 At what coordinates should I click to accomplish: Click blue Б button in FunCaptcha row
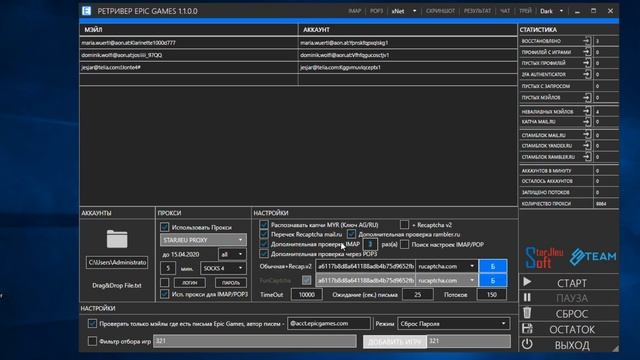point(493,280)
